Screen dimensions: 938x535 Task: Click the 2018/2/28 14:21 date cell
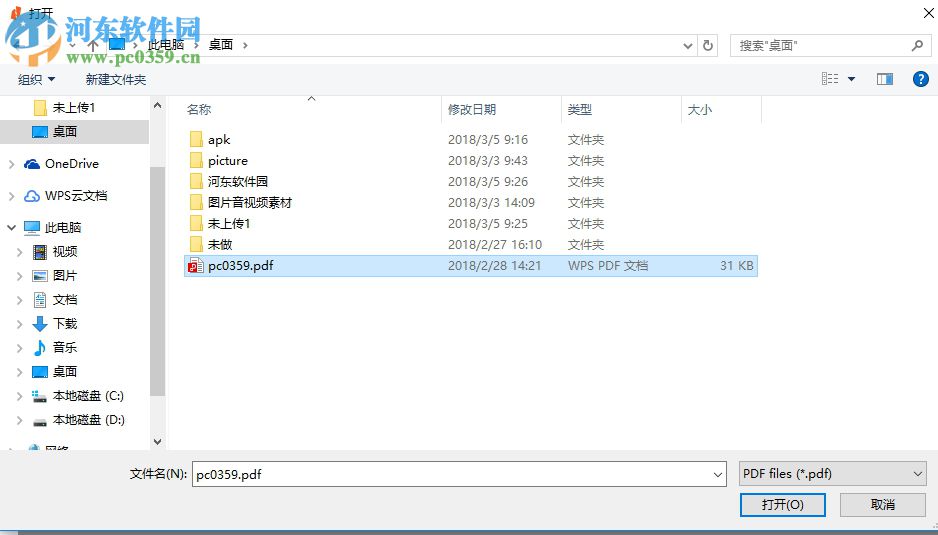[x=494, y=266]
